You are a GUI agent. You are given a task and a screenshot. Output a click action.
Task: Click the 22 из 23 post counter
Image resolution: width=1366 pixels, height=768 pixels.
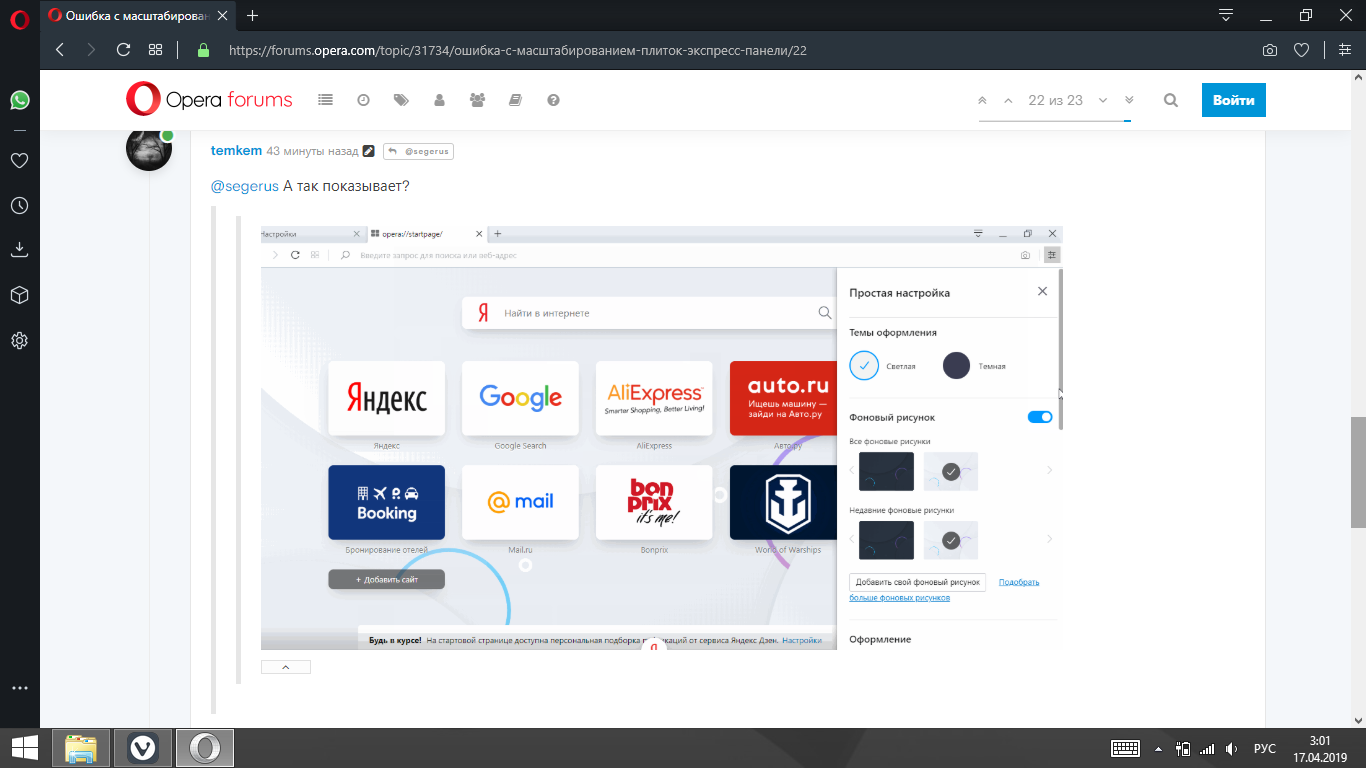pyautogui.click(x=1055, y=100)
